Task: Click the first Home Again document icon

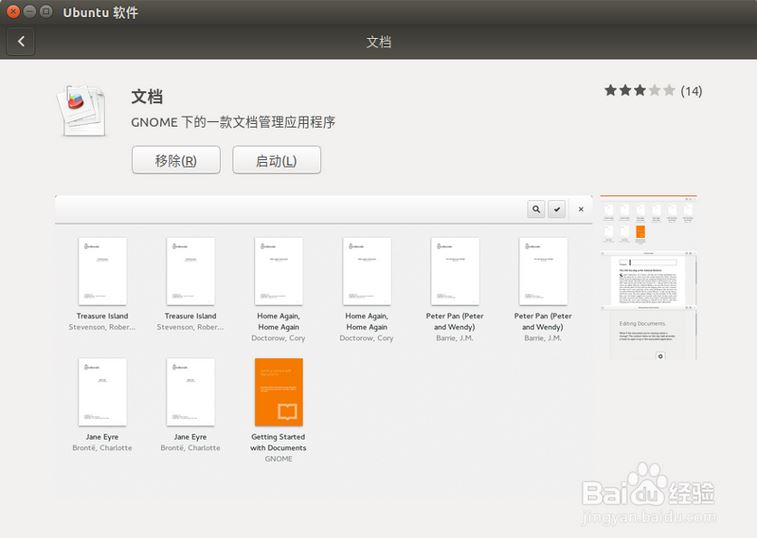Action: [279, 271]
